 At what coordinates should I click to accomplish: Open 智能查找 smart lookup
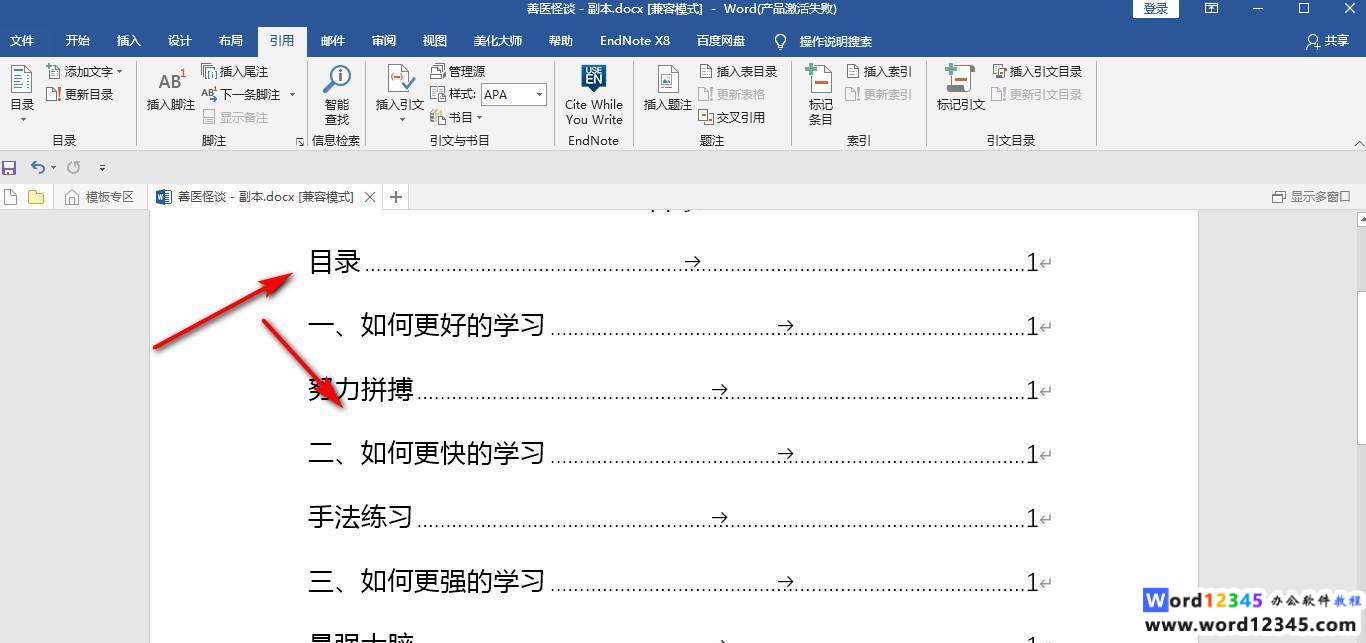click(x=337, y=95)
